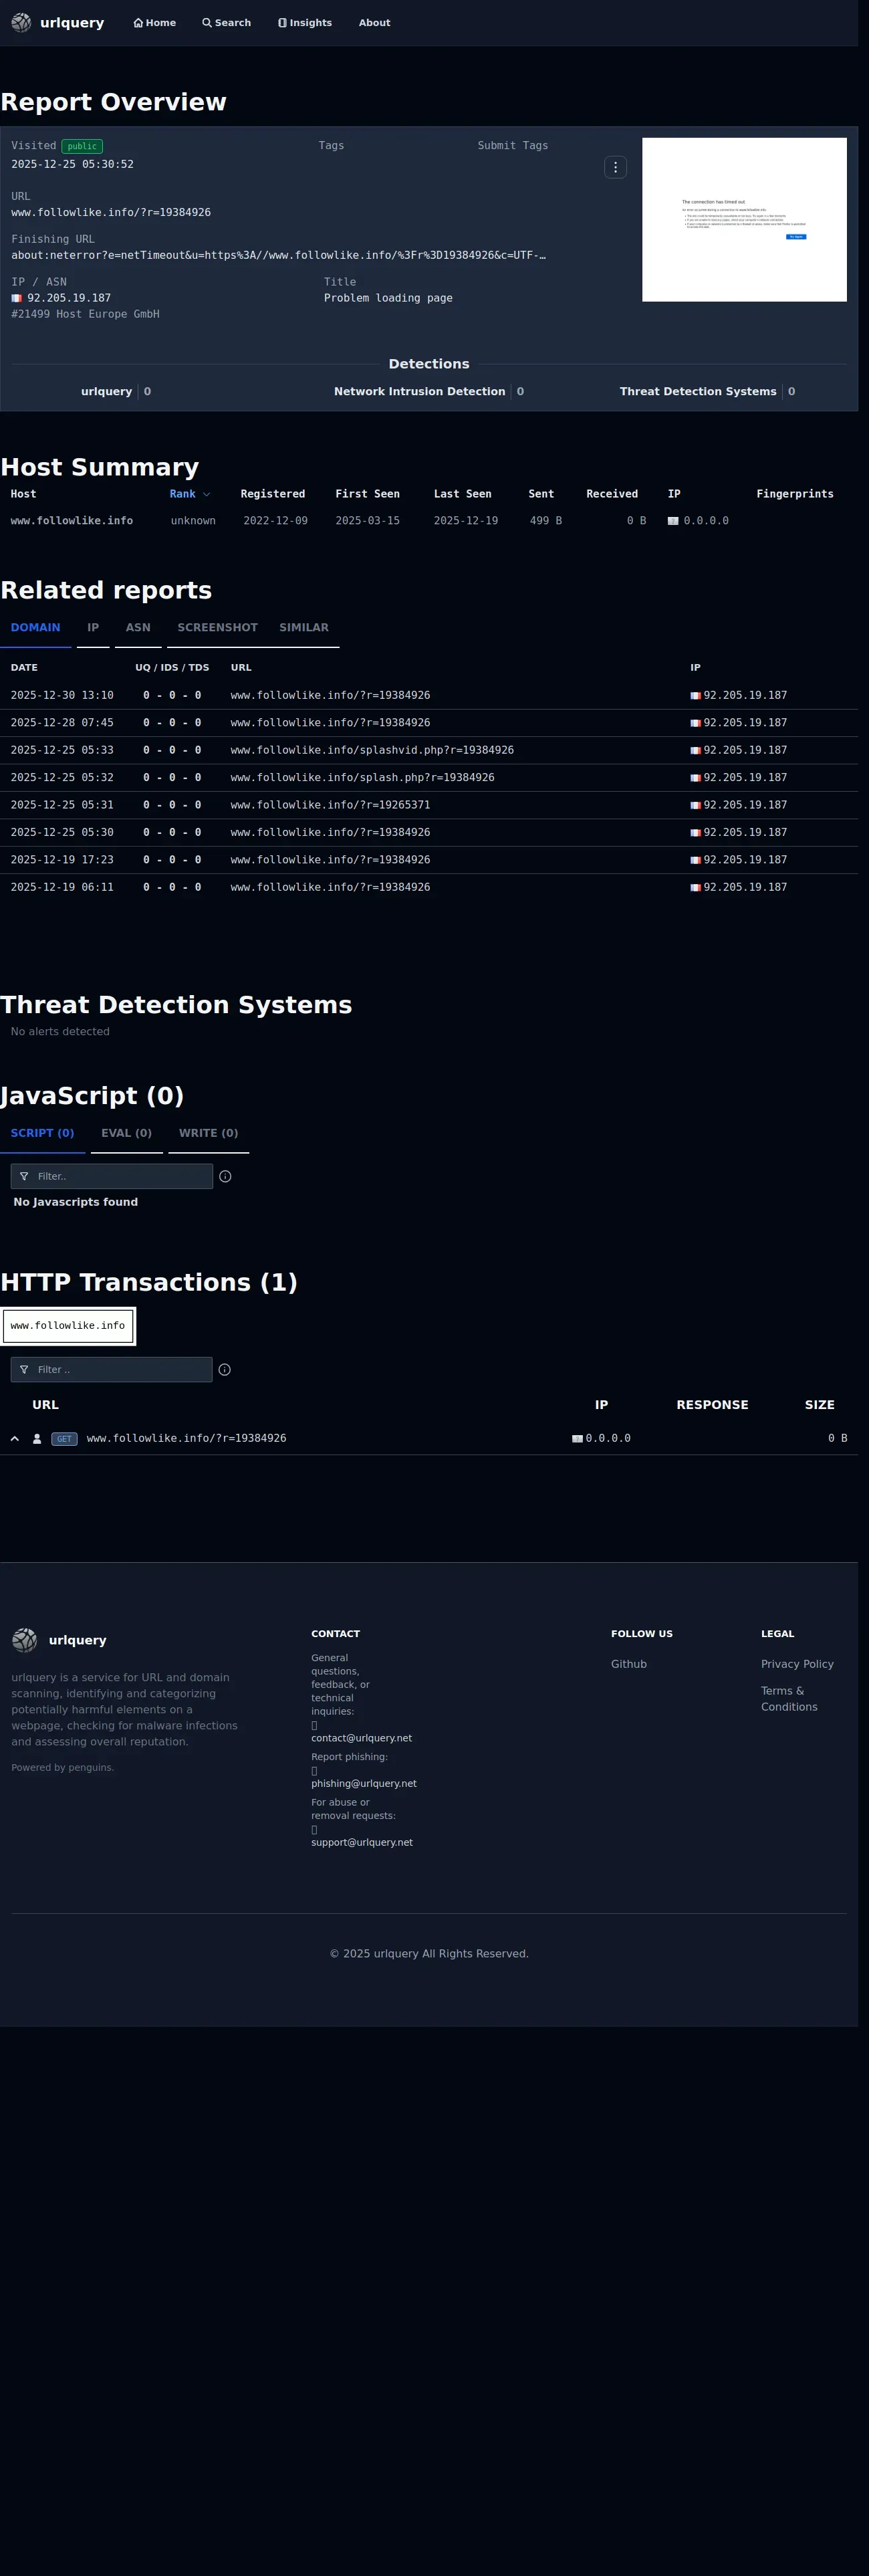Open the Search nav link

[x=227, y=23]
